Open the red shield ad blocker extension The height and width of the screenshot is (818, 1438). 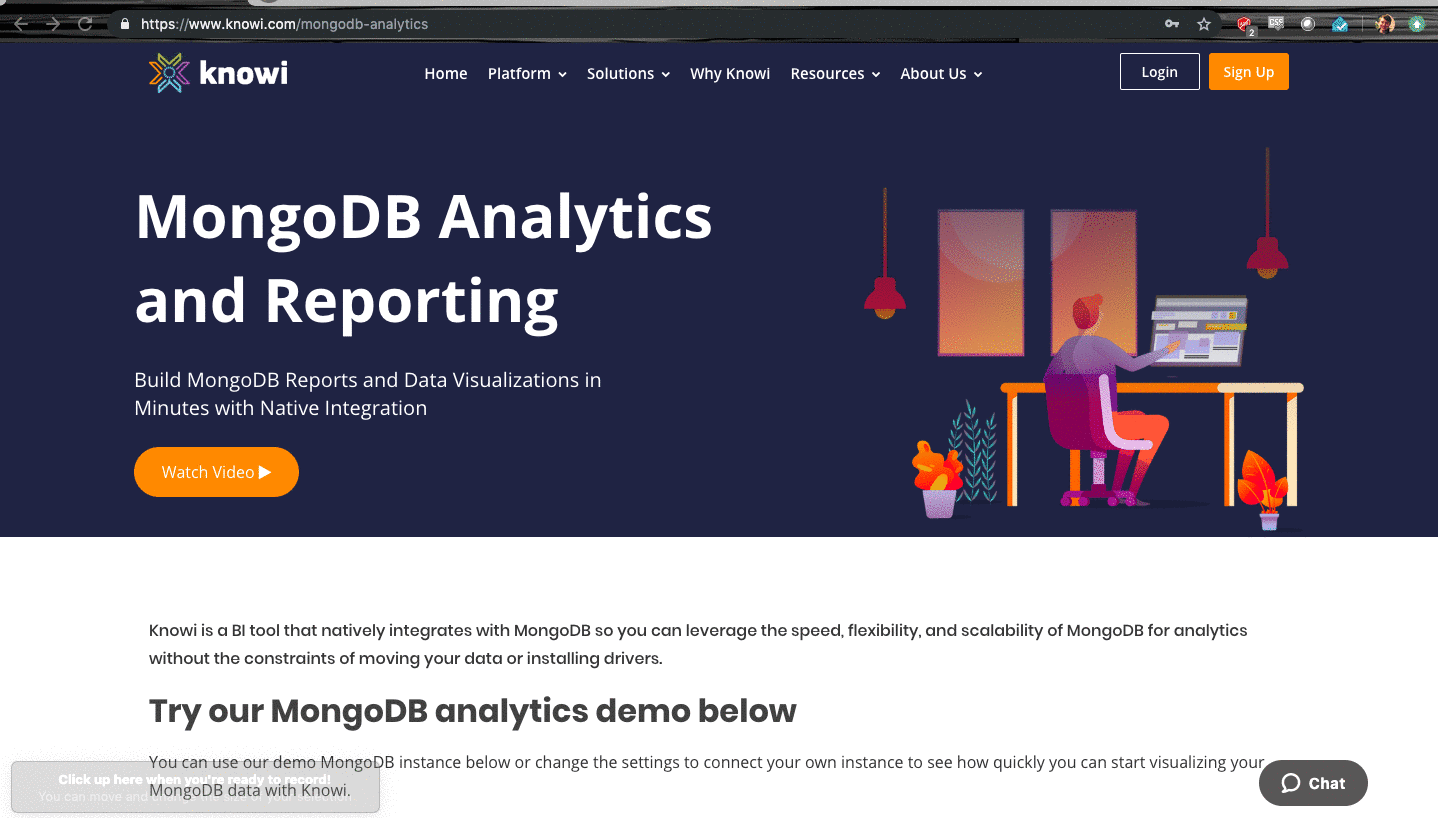click(1245, 25)
